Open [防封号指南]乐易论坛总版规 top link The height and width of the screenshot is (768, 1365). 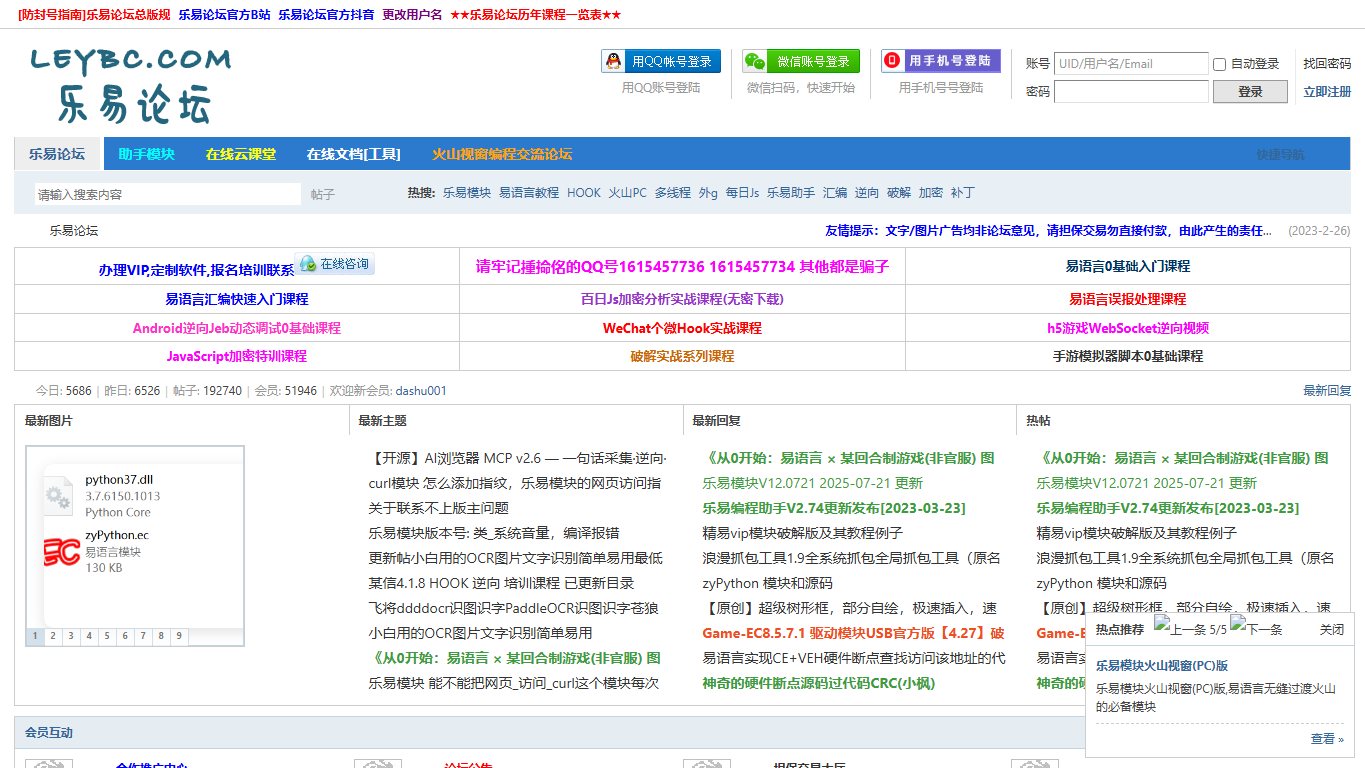coord(94,15)
